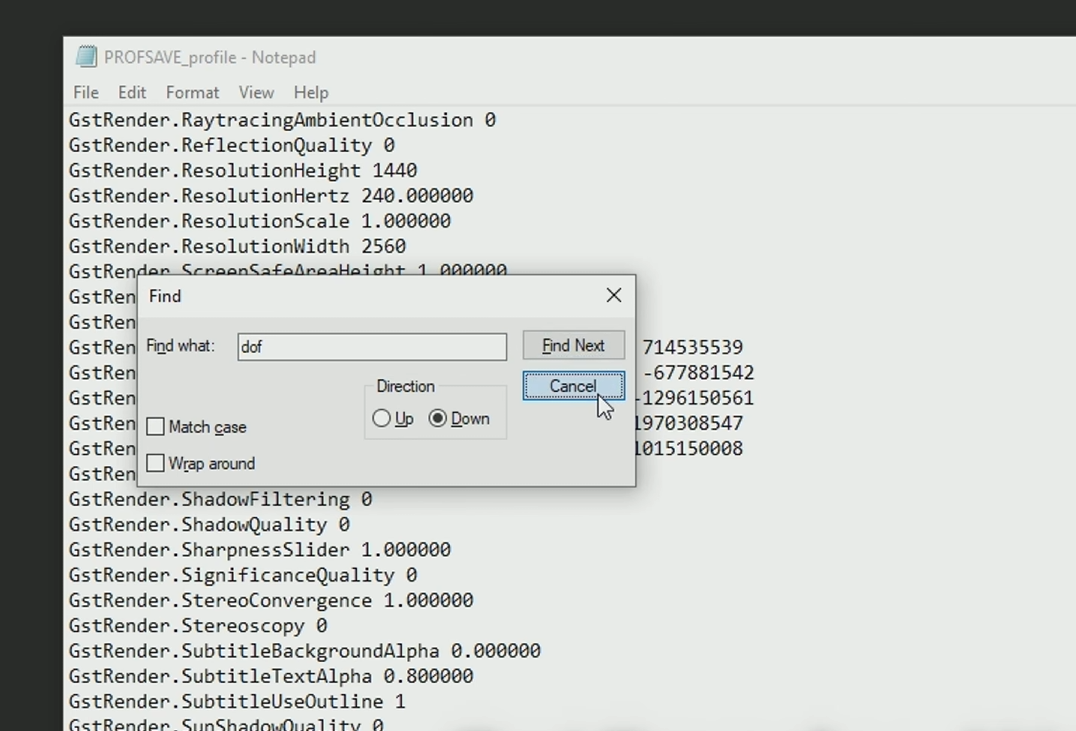The image size is (1076, 731).
Task: Select the Up direction radio button
Action: pyautogui.click(x=382, y=419)
